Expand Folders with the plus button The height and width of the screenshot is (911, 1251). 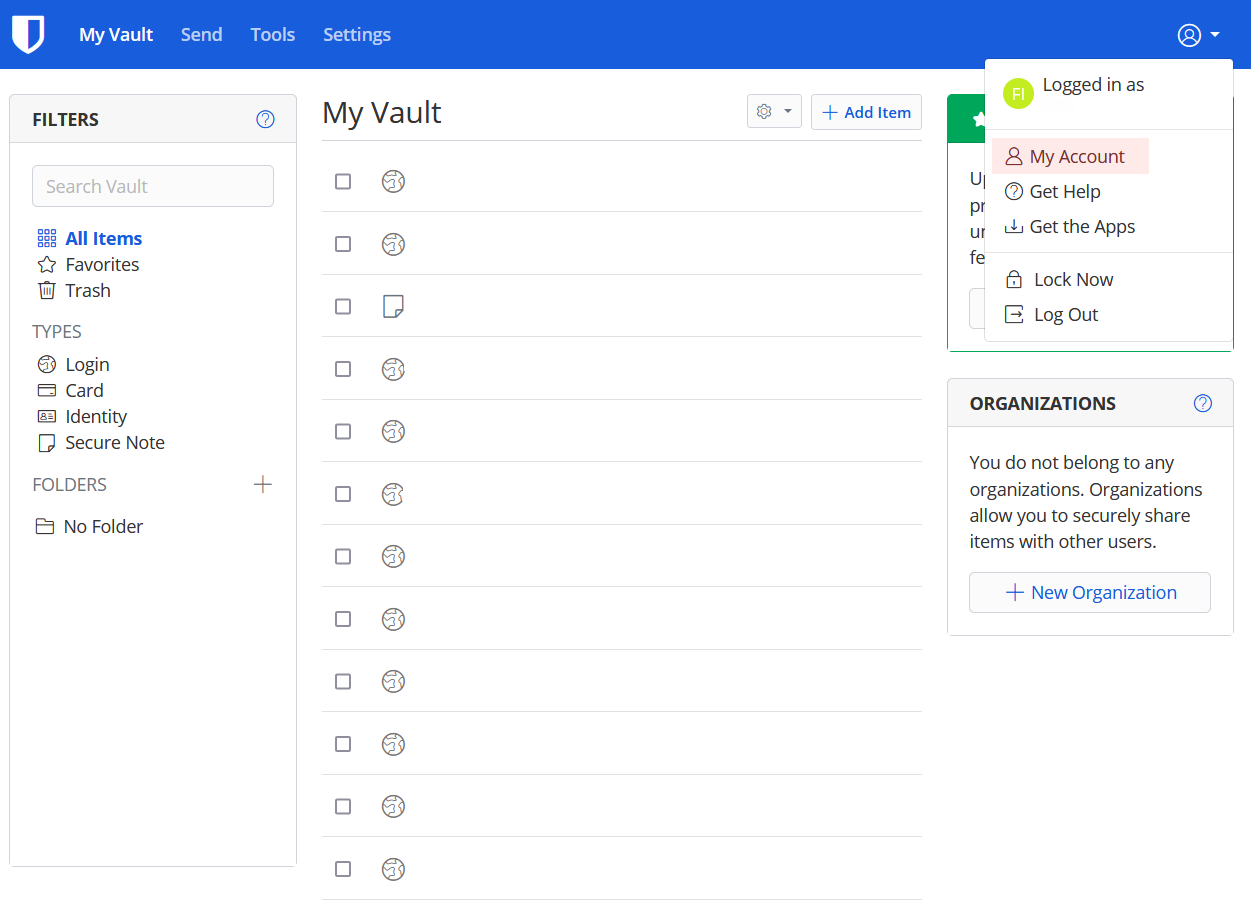pos(262,484)
